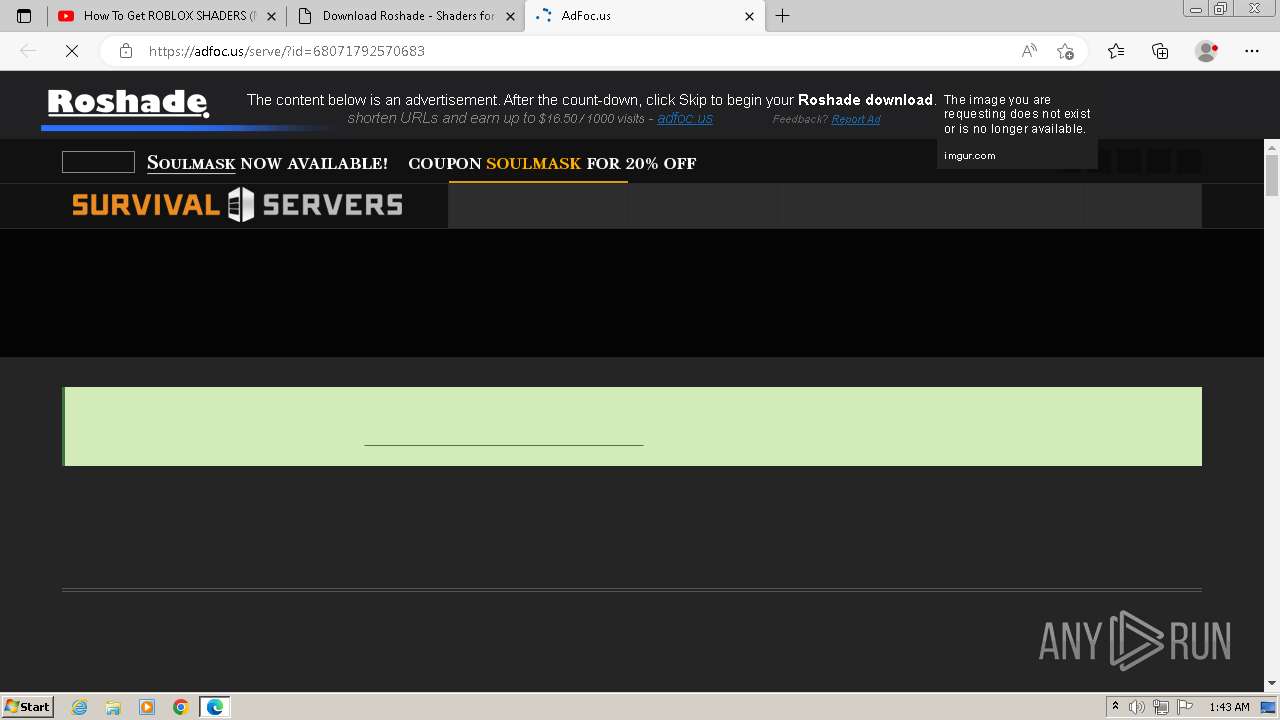The height and width of the screenshot is (720, 1280).
Task: Click the white outlined box beside Soulmask
Action: click(98, 162)
